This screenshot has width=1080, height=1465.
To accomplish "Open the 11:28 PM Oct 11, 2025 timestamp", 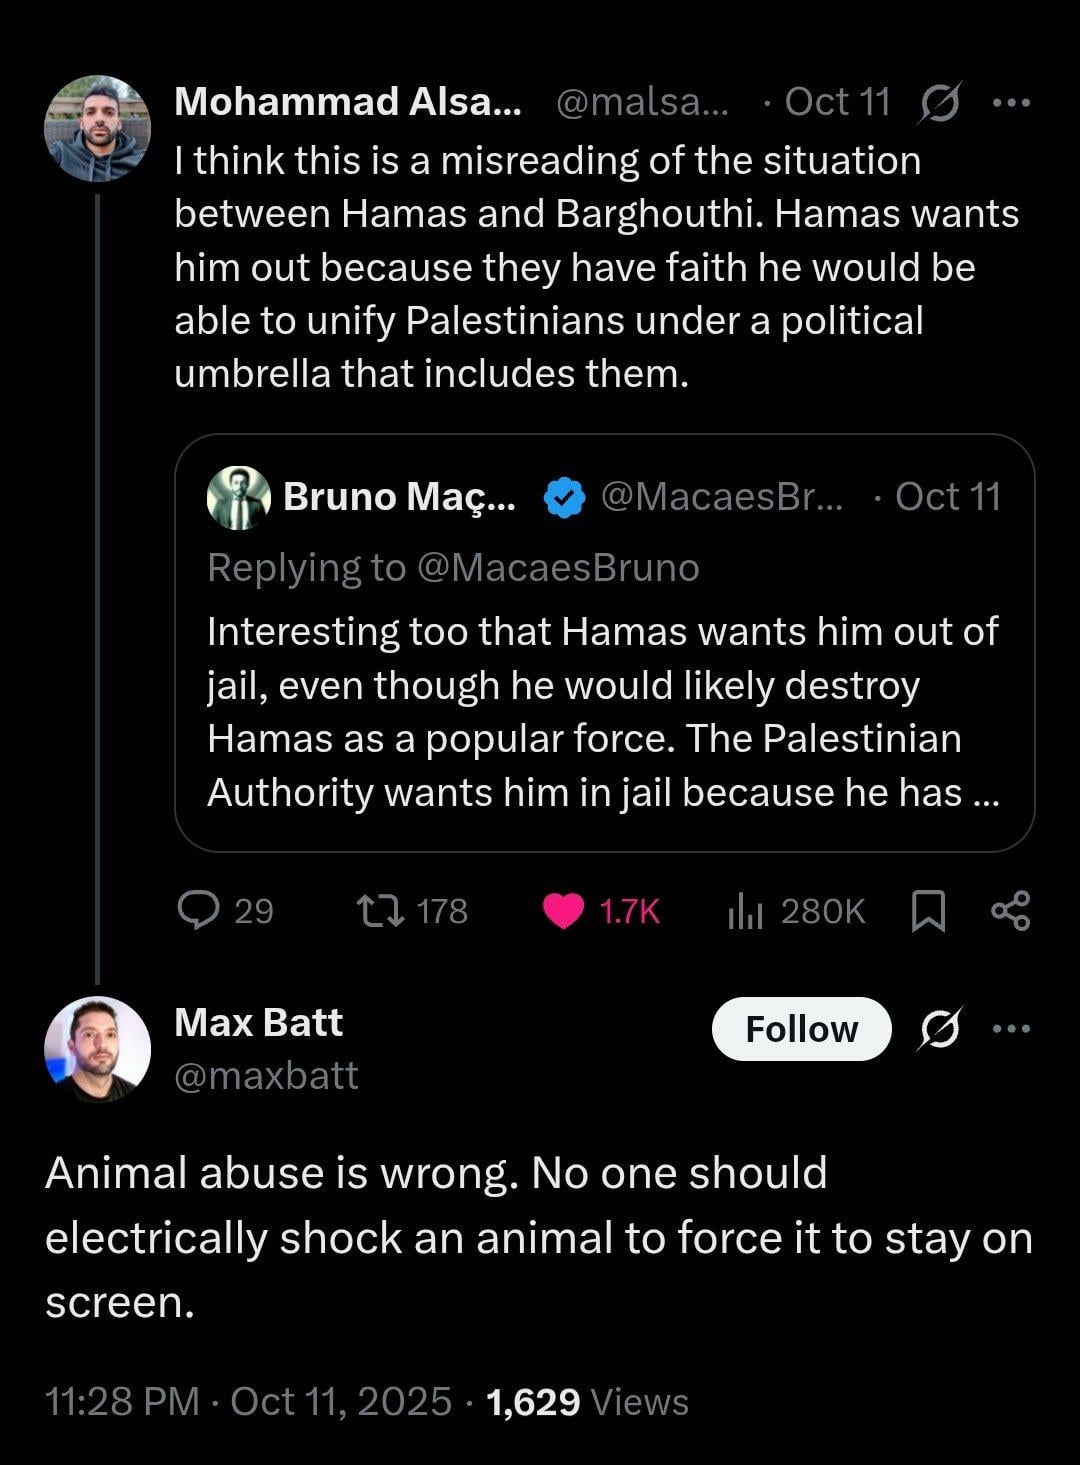I will click(x=248, y=1402).
